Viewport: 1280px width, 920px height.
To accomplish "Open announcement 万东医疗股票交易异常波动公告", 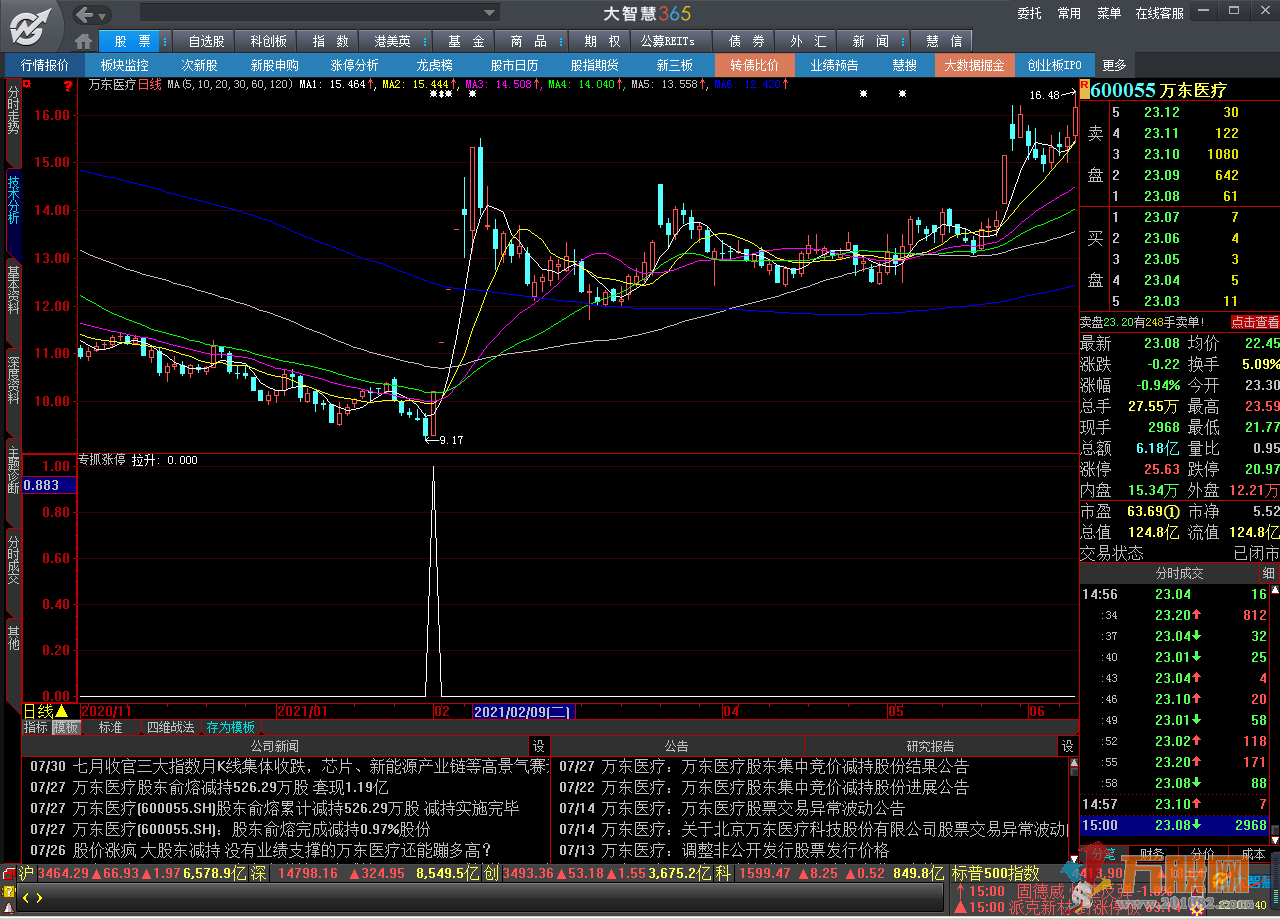I will (752, 809).
